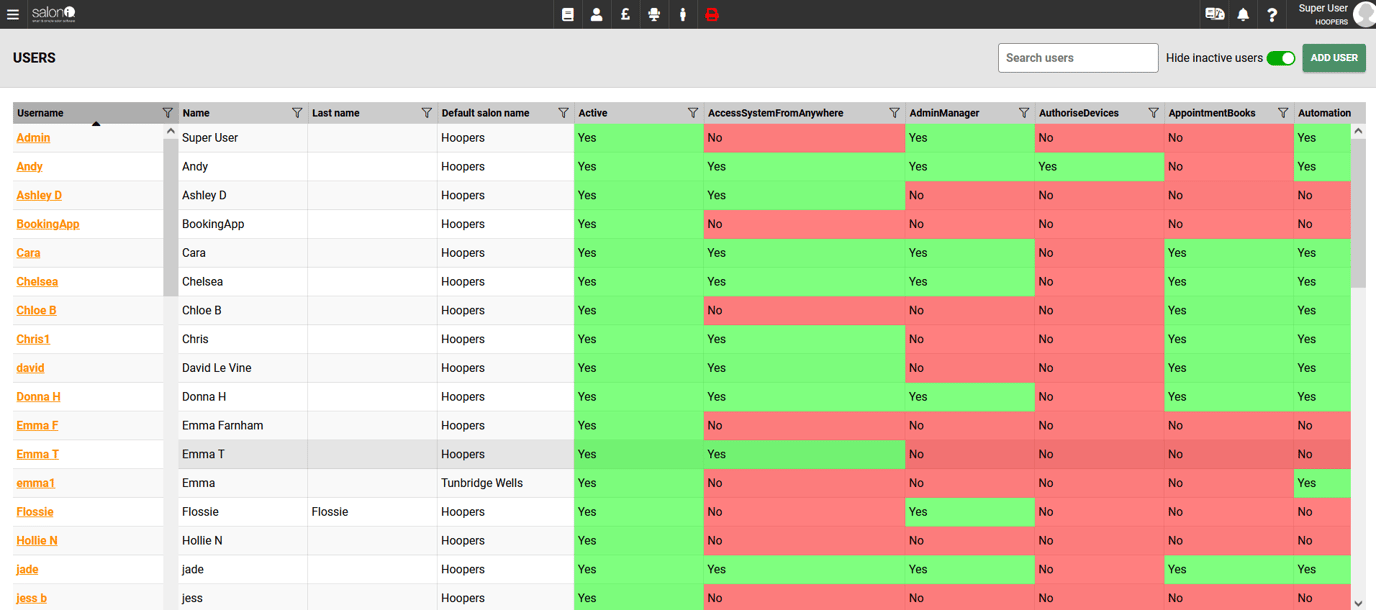Open the diary book icon in the toolbar
Viewport: 1376px width, 610px height.
click(567, 14)
